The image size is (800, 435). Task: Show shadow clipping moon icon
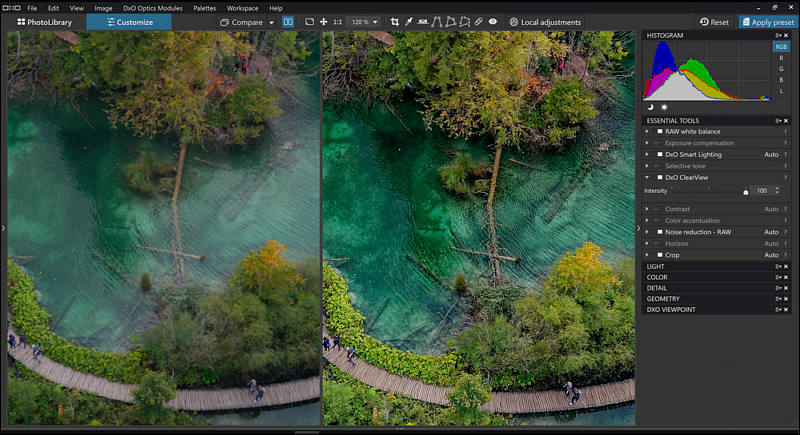point(650,106)
